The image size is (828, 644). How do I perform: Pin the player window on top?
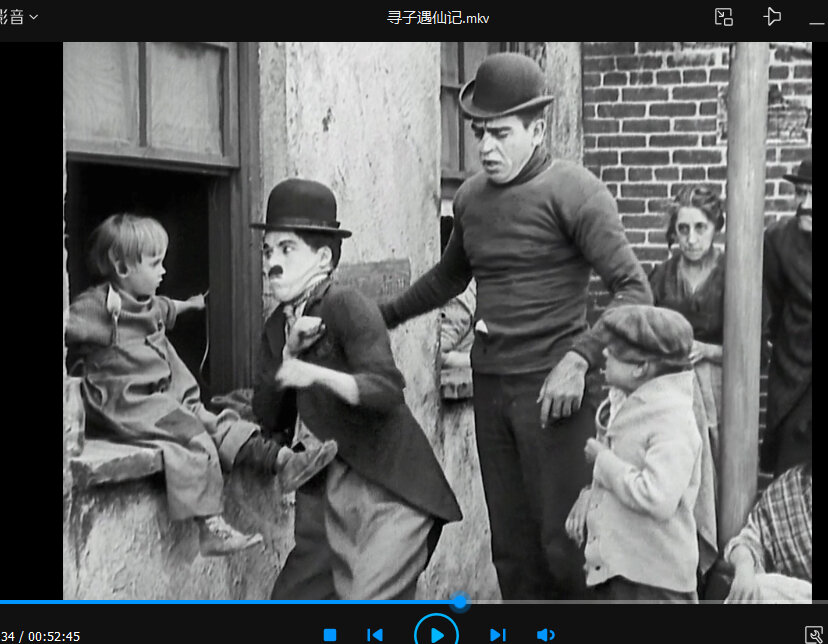click(x=772, y=16)
